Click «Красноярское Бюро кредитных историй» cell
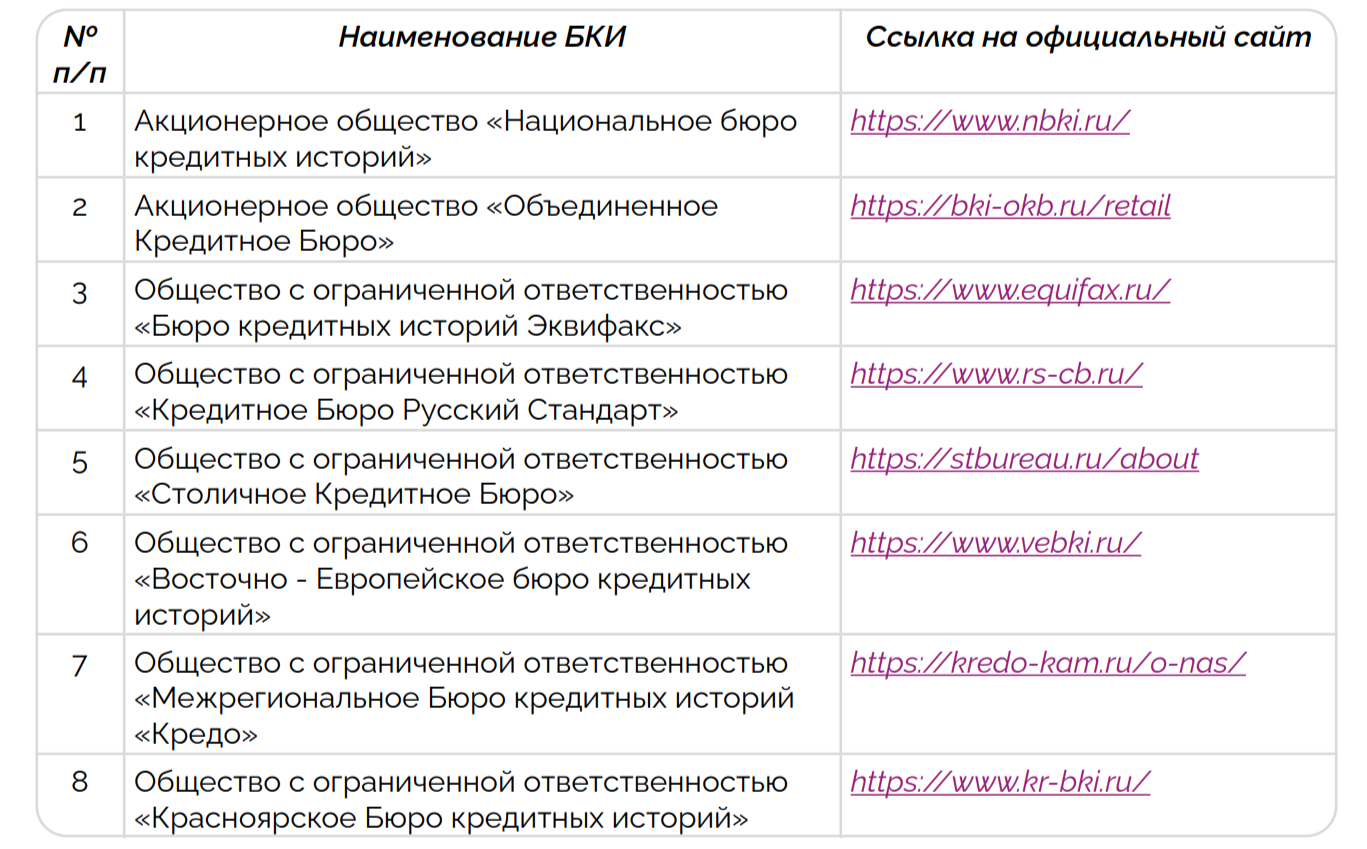This screenshot has height=849, width=1367. coord(441,819)
